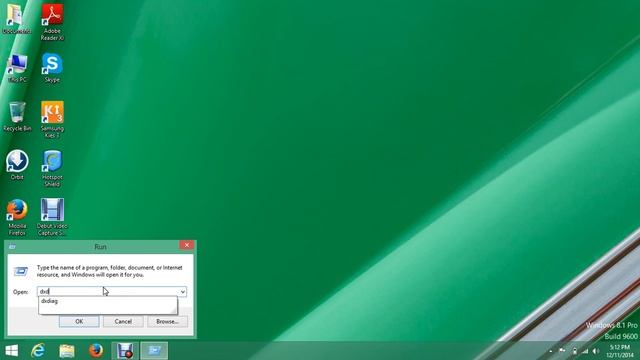
Task: Click the Run dialog title bar icon
Action: tap(12, 247)
